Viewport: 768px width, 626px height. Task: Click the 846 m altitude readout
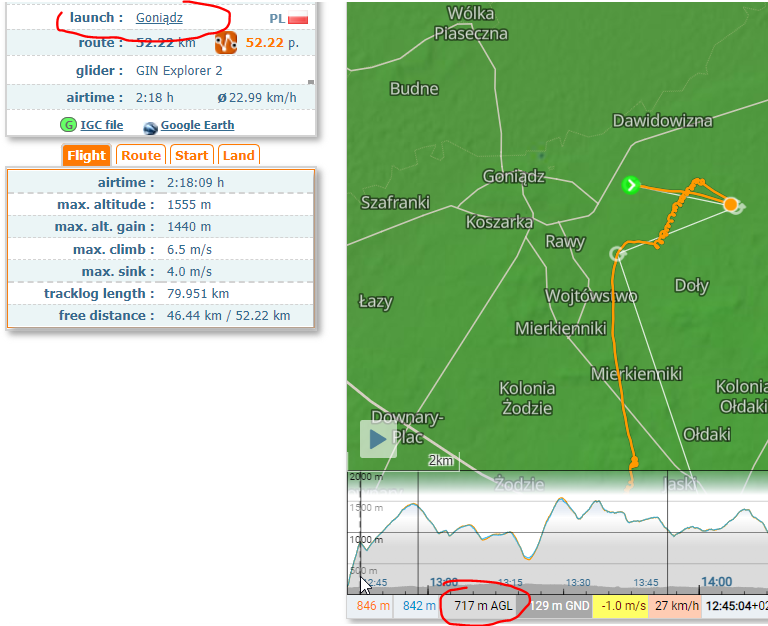(373, 606)
